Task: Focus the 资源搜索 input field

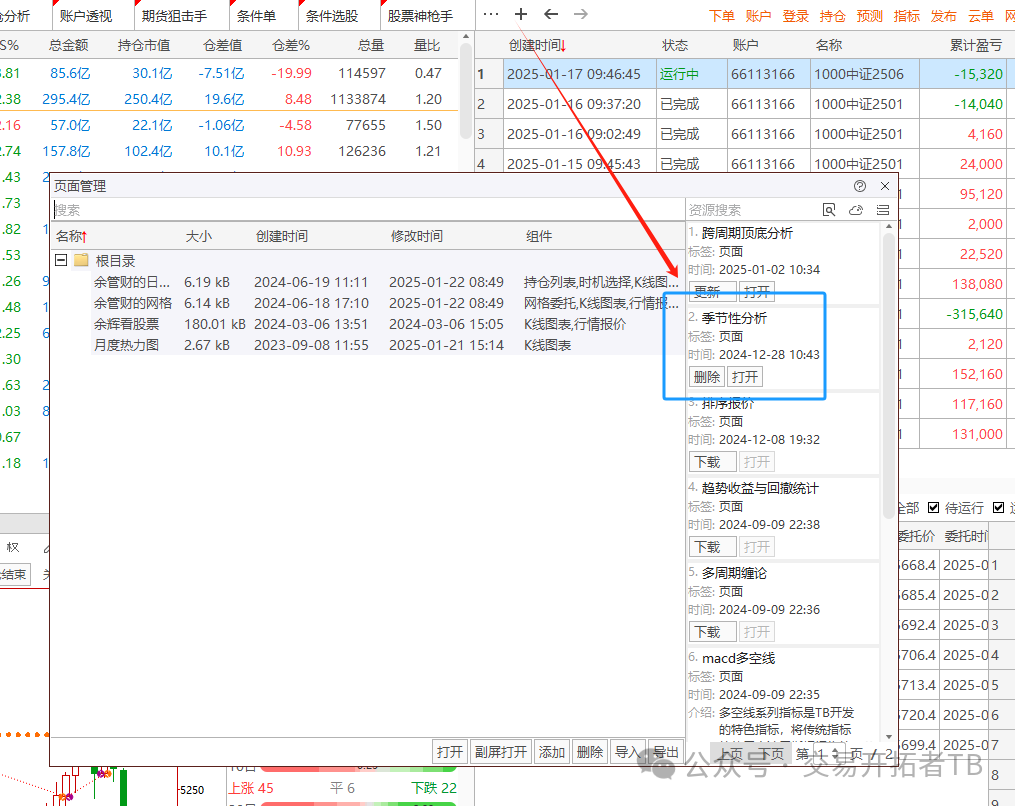Action: pos(752,210)
